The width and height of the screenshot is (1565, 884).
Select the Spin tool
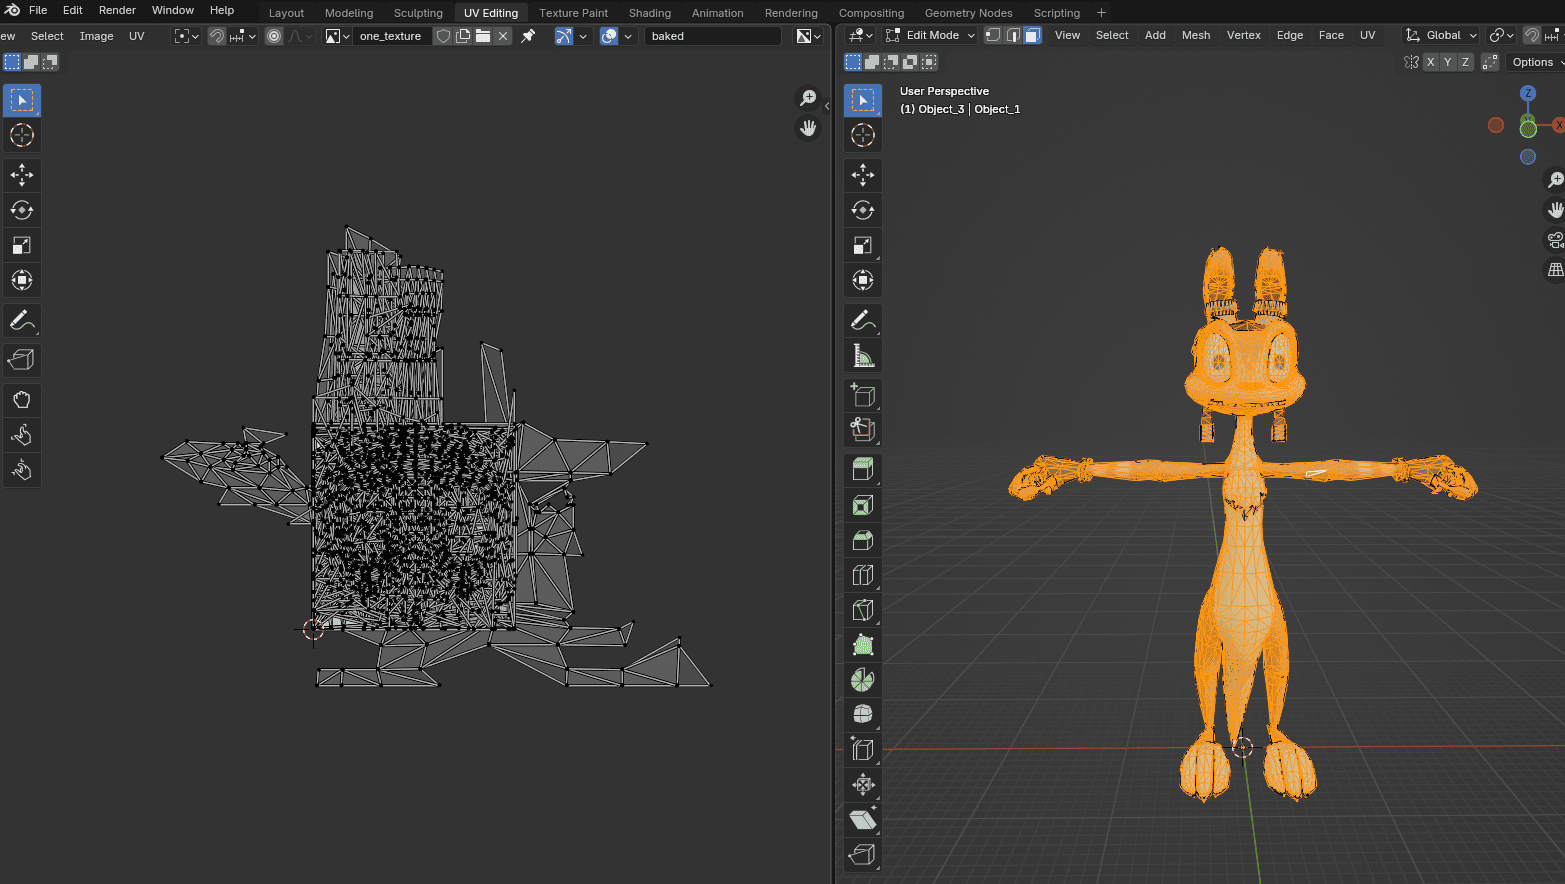point(863,680)
